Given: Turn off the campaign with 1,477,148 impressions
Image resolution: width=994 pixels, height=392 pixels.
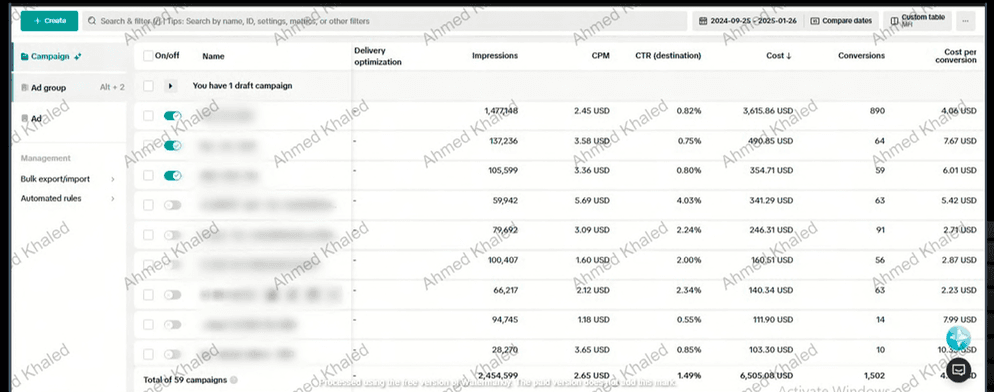Looking at the screenshot, I should [172, 115].
